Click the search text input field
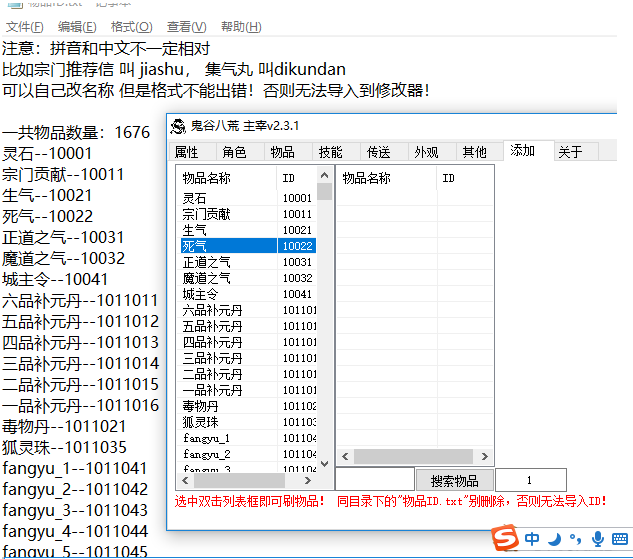The height and width of the screenshot is (559, 633). tap(375, 480)
